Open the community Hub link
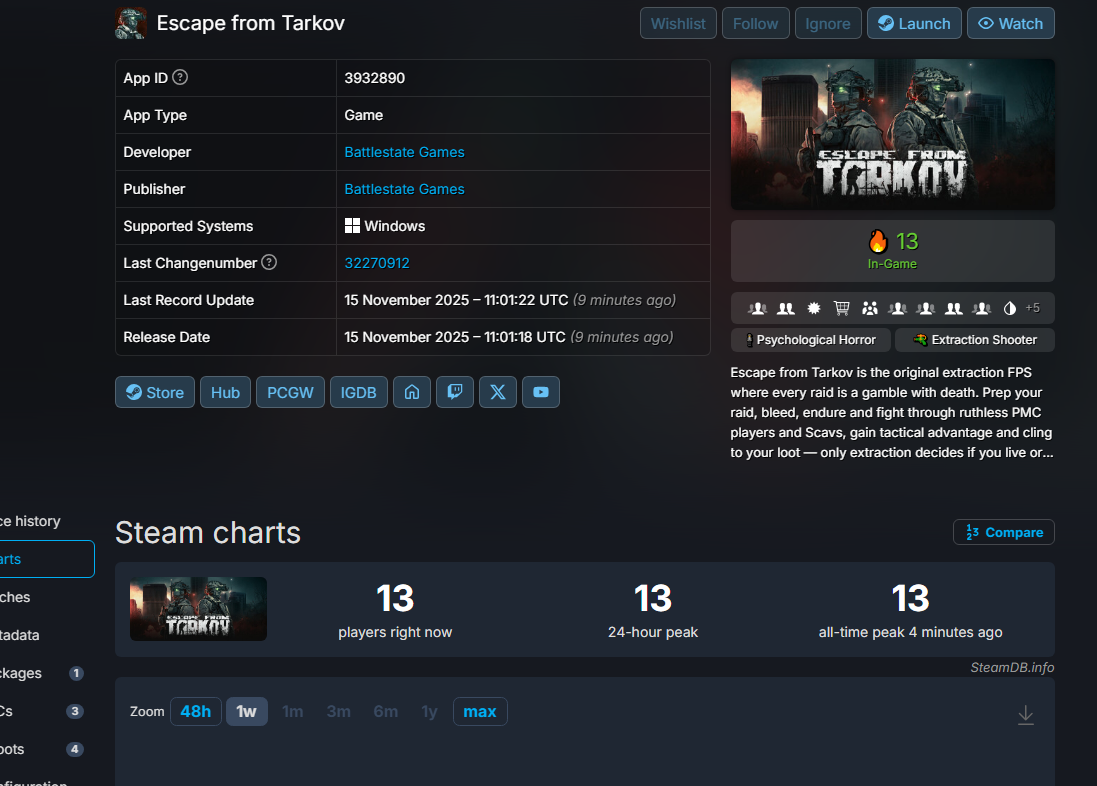 [225, 392]
